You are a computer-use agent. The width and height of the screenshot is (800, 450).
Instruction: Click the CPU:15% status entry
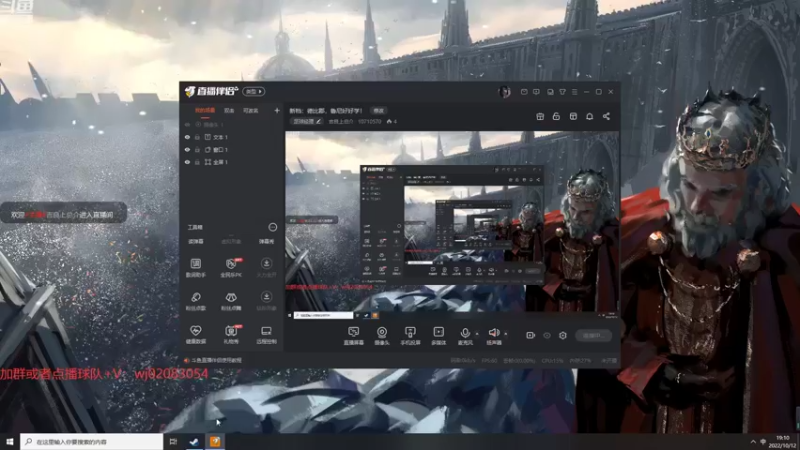pyautogui.click(x=553, y=361)
